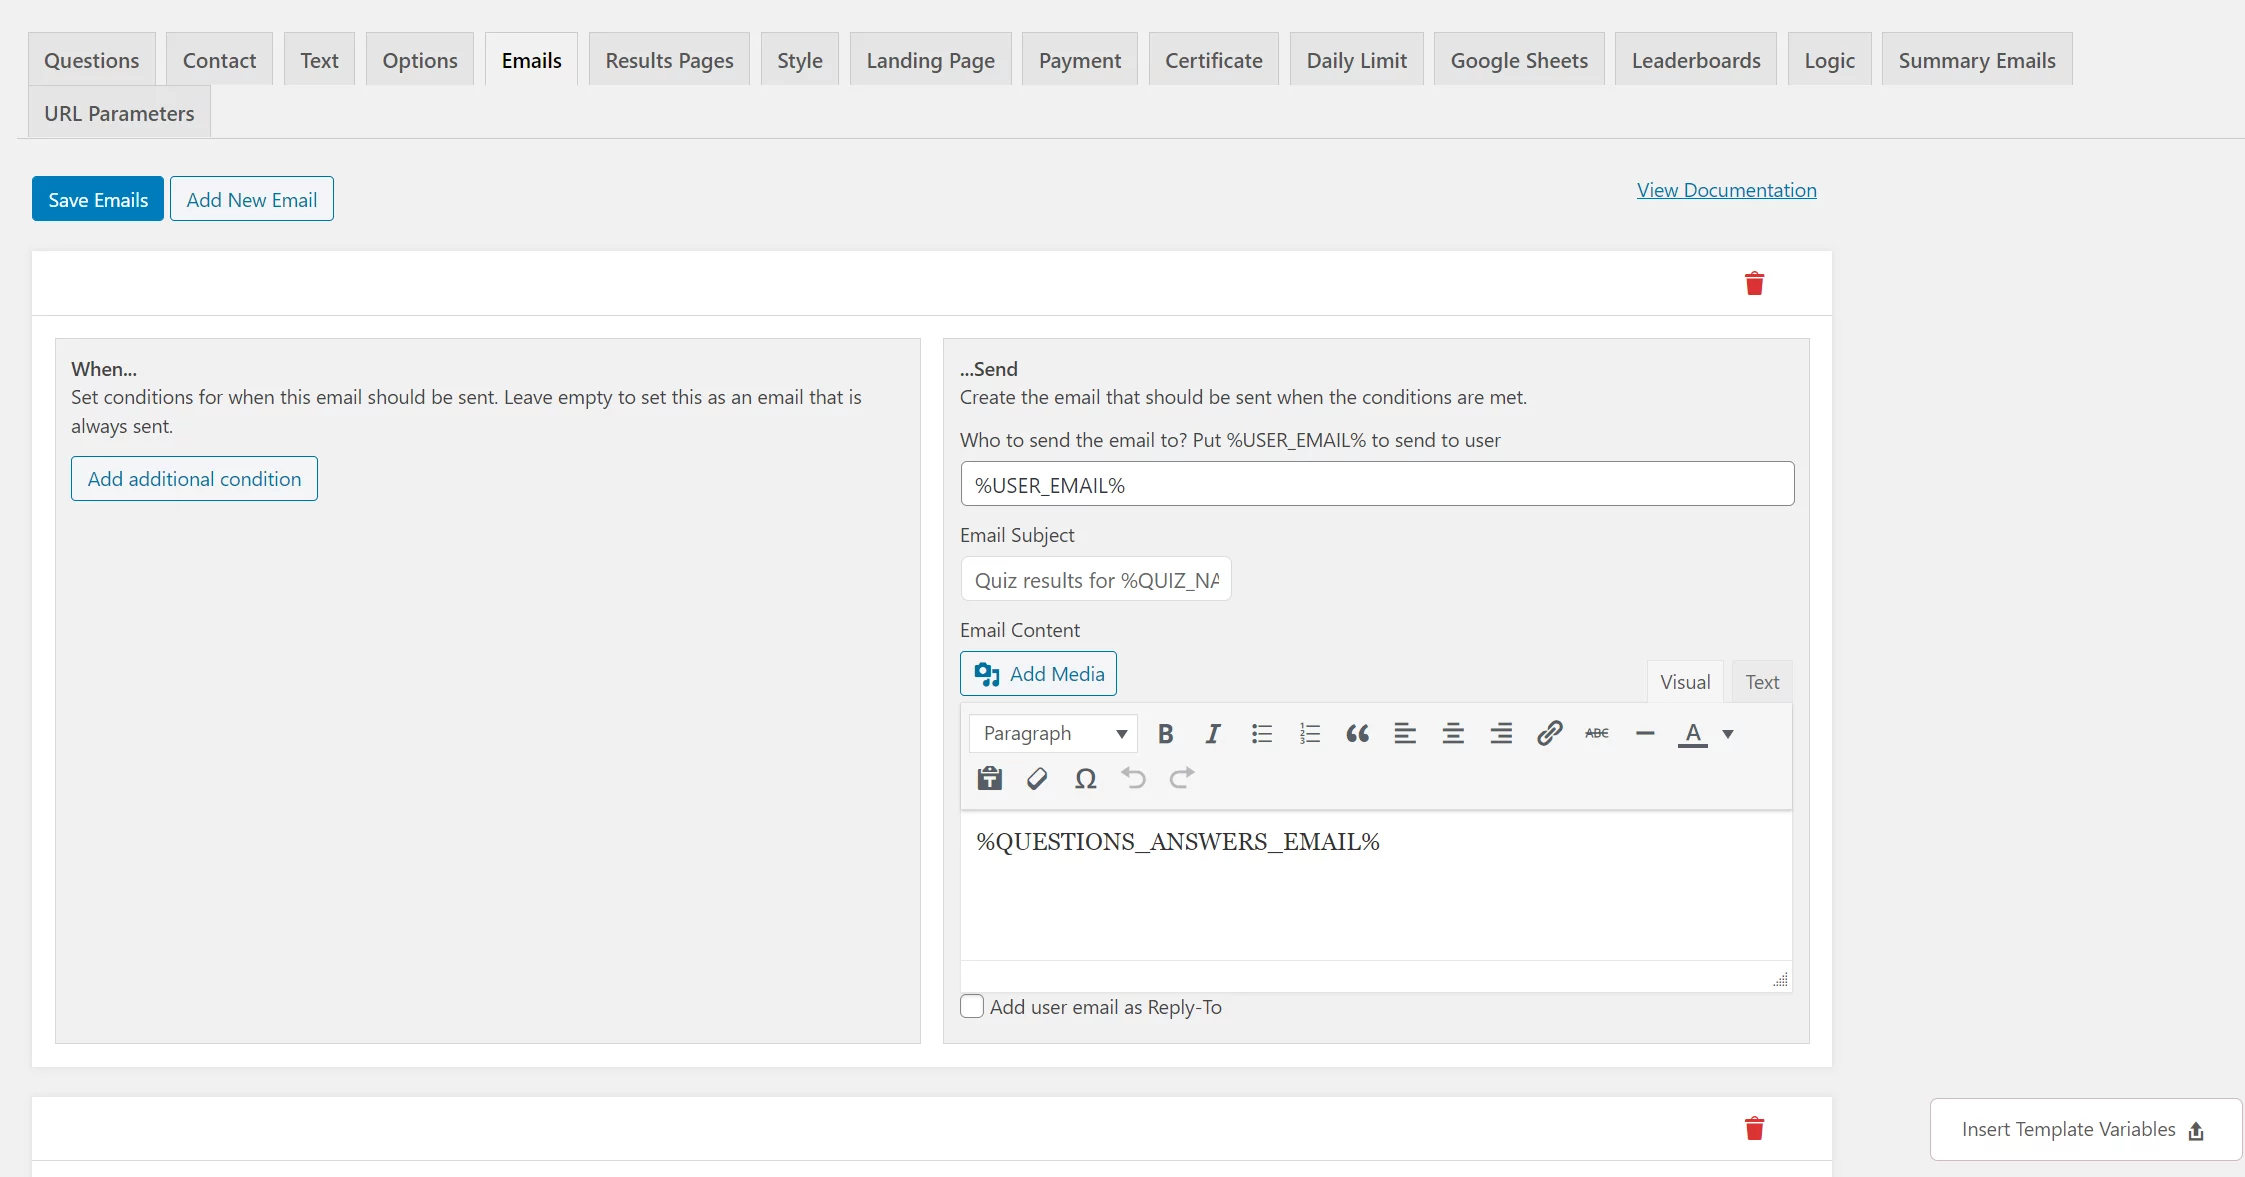This screenshot has width=2245, height=1177.
Task: Insert a horizontal line
Action: pos(1644,733)
